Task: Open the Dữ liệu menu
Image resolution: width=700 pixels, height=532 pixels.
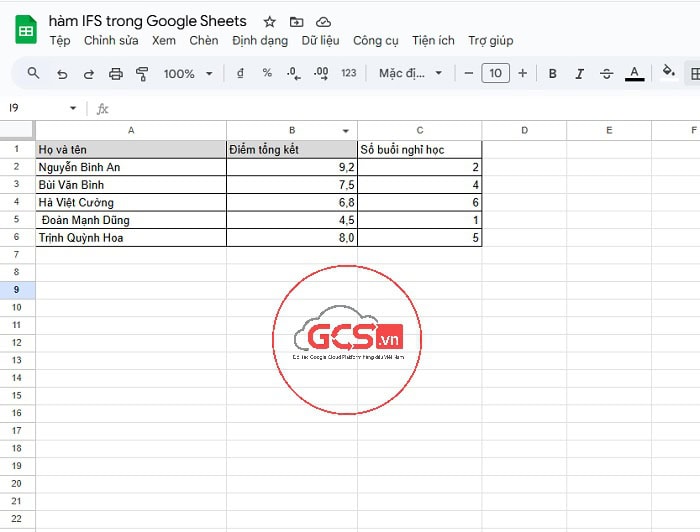Action: coord(320,41)
